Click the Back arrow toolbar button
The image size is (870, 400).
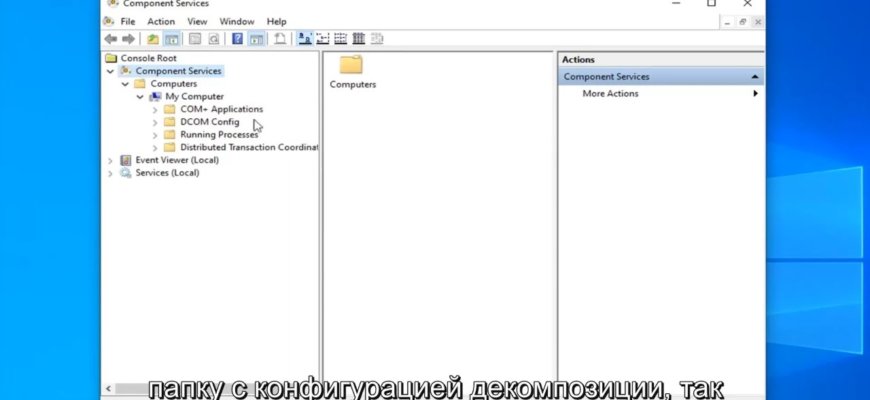tap(111, 39)
